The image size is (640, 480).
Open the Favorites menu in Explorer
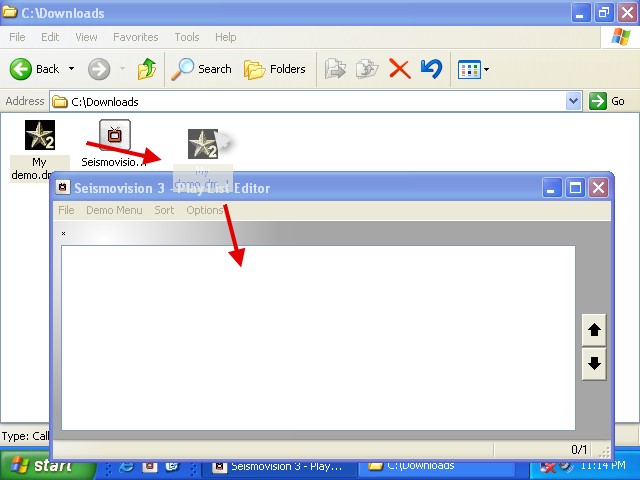pyautogui.click(x=135, y=37)
